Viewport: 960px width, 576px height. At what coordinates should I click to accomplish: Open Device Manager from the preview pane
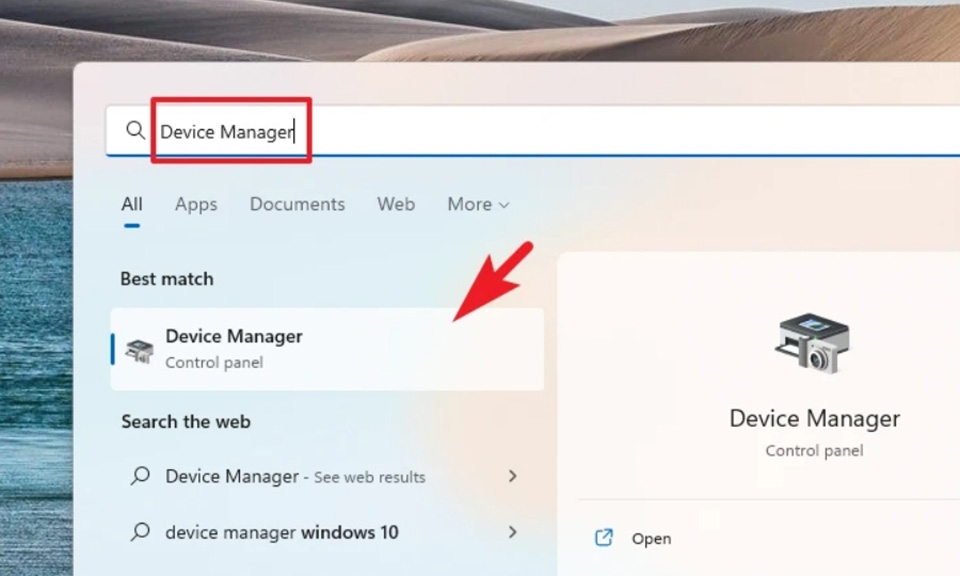(x=652, y=538)
